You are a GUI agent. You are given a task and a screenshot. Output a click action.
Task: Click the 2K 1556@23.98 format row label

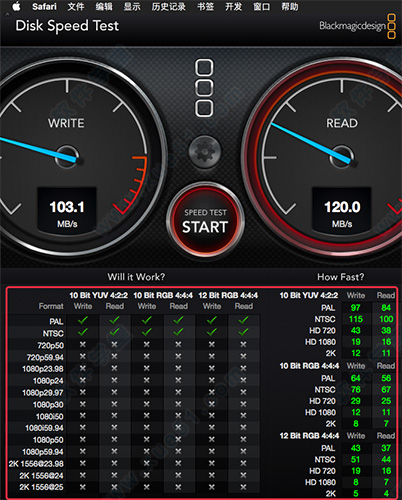click(x=36, y=464)
